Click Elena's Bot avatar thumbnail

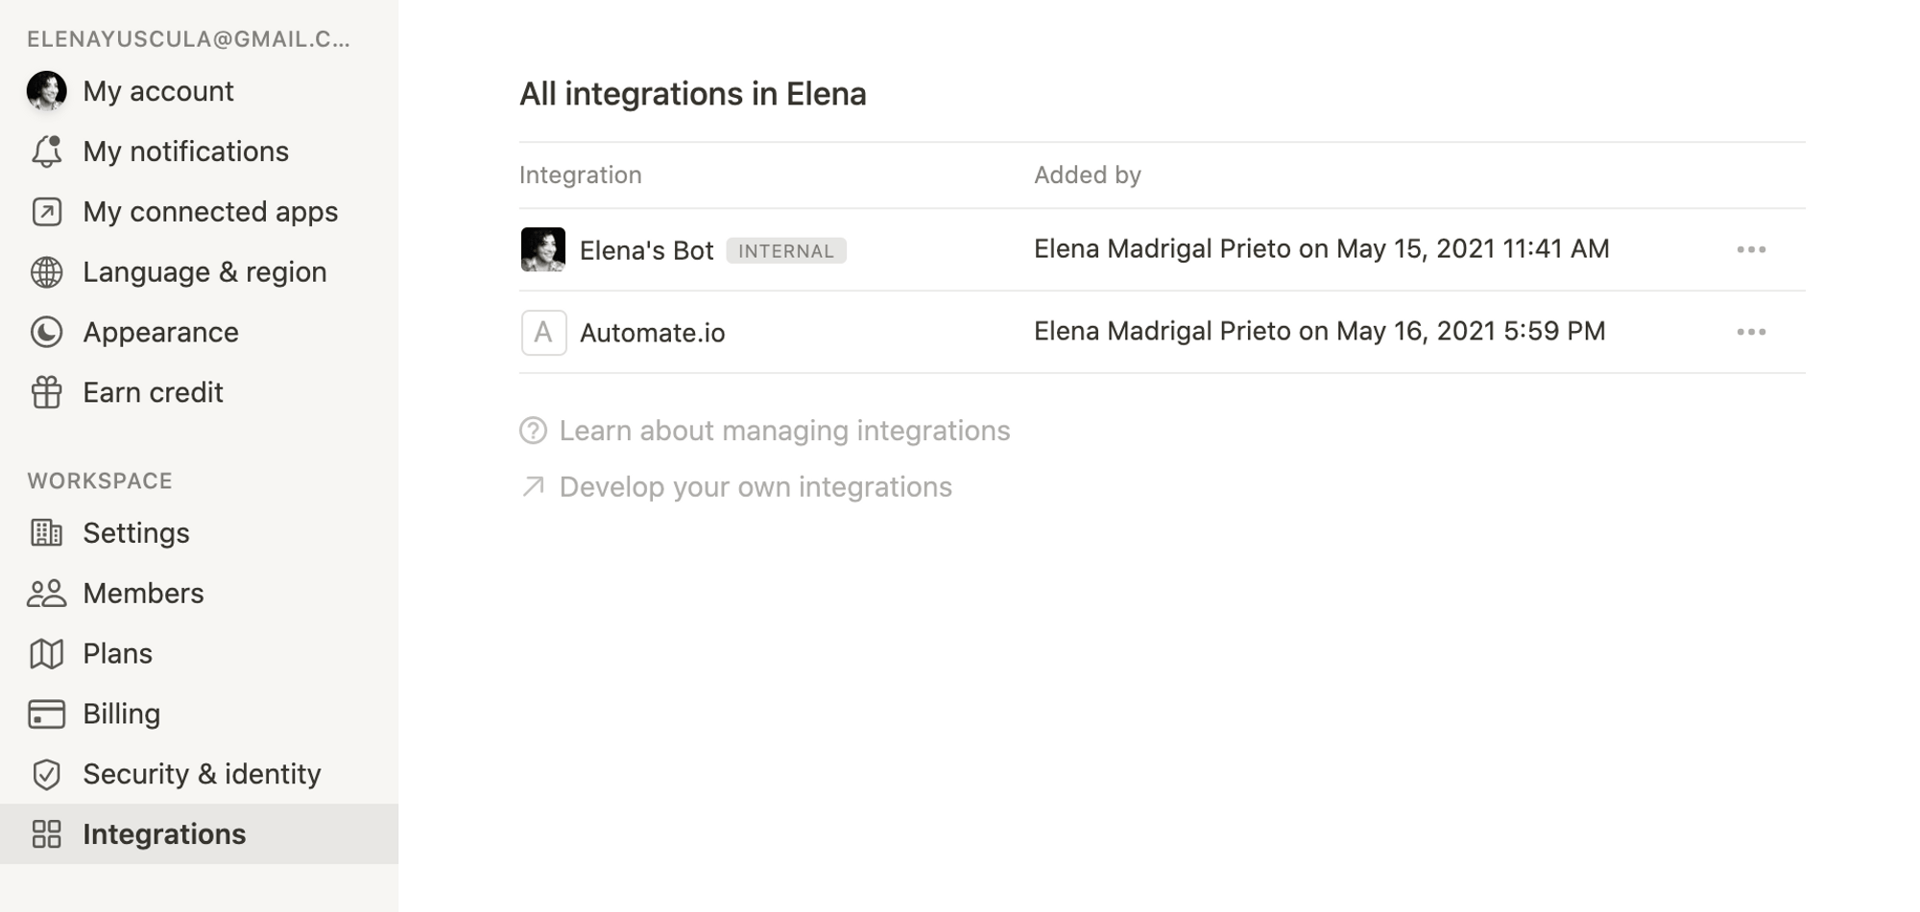click(543, 250)
